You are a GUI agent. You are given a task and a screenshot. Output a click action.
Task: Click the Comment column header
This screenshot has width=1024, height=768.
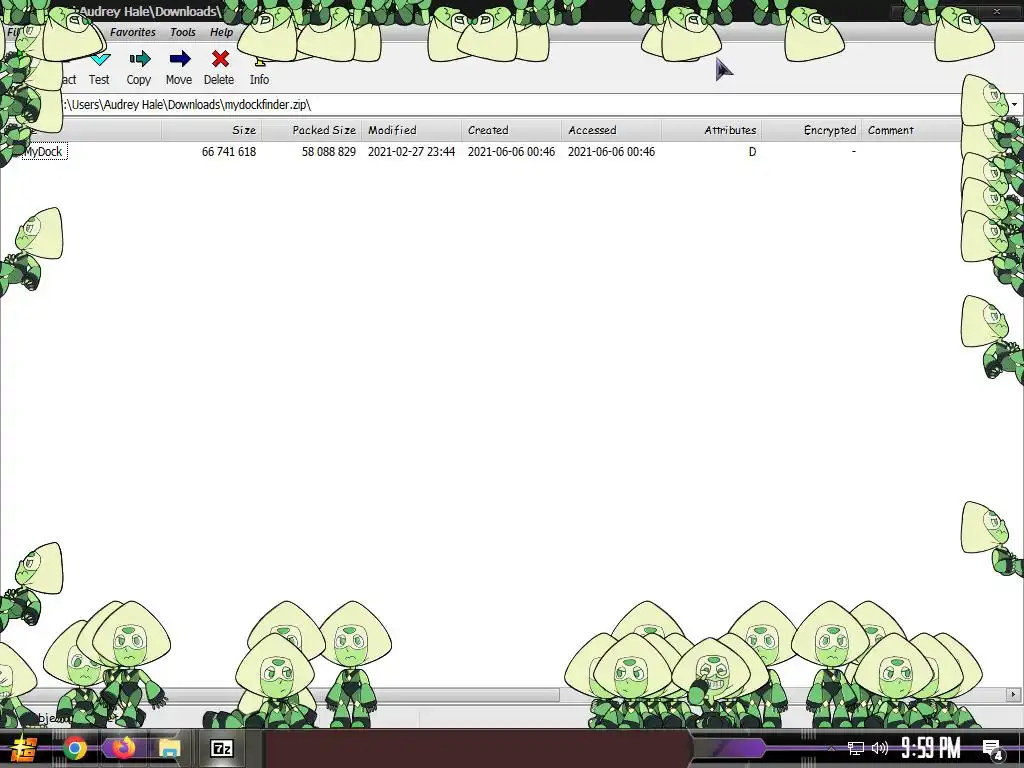[x=912, y=130]
